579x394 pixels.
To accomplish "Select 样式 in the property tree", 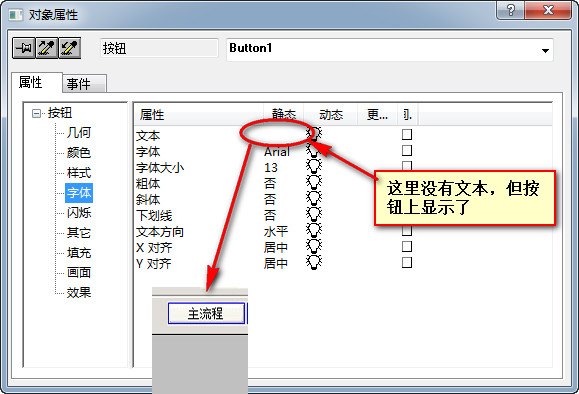I will click(79, 172).
